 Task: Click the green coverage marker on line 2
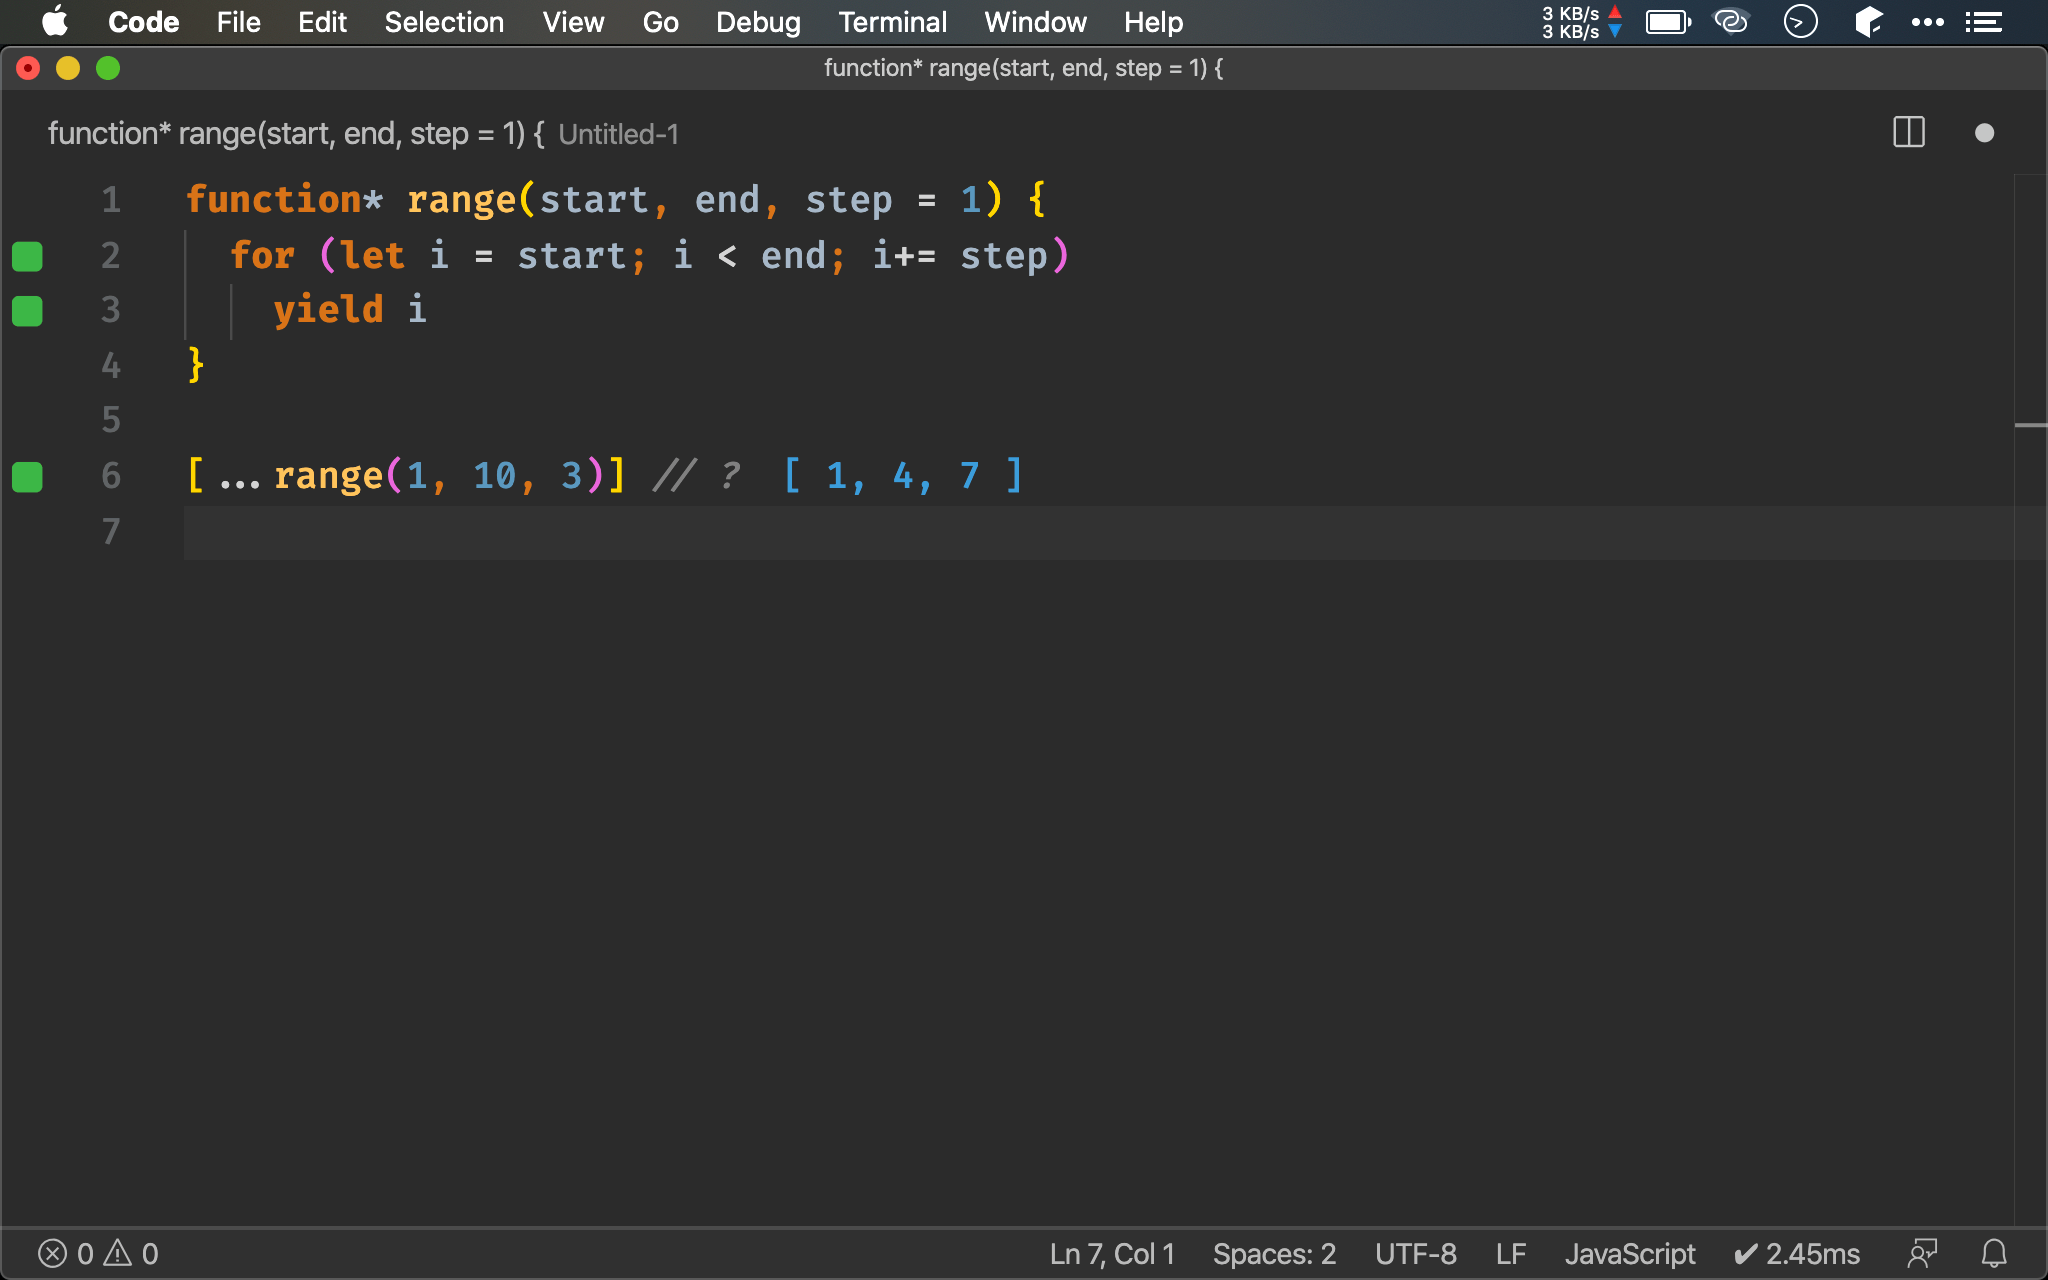(x=27, y=256)
